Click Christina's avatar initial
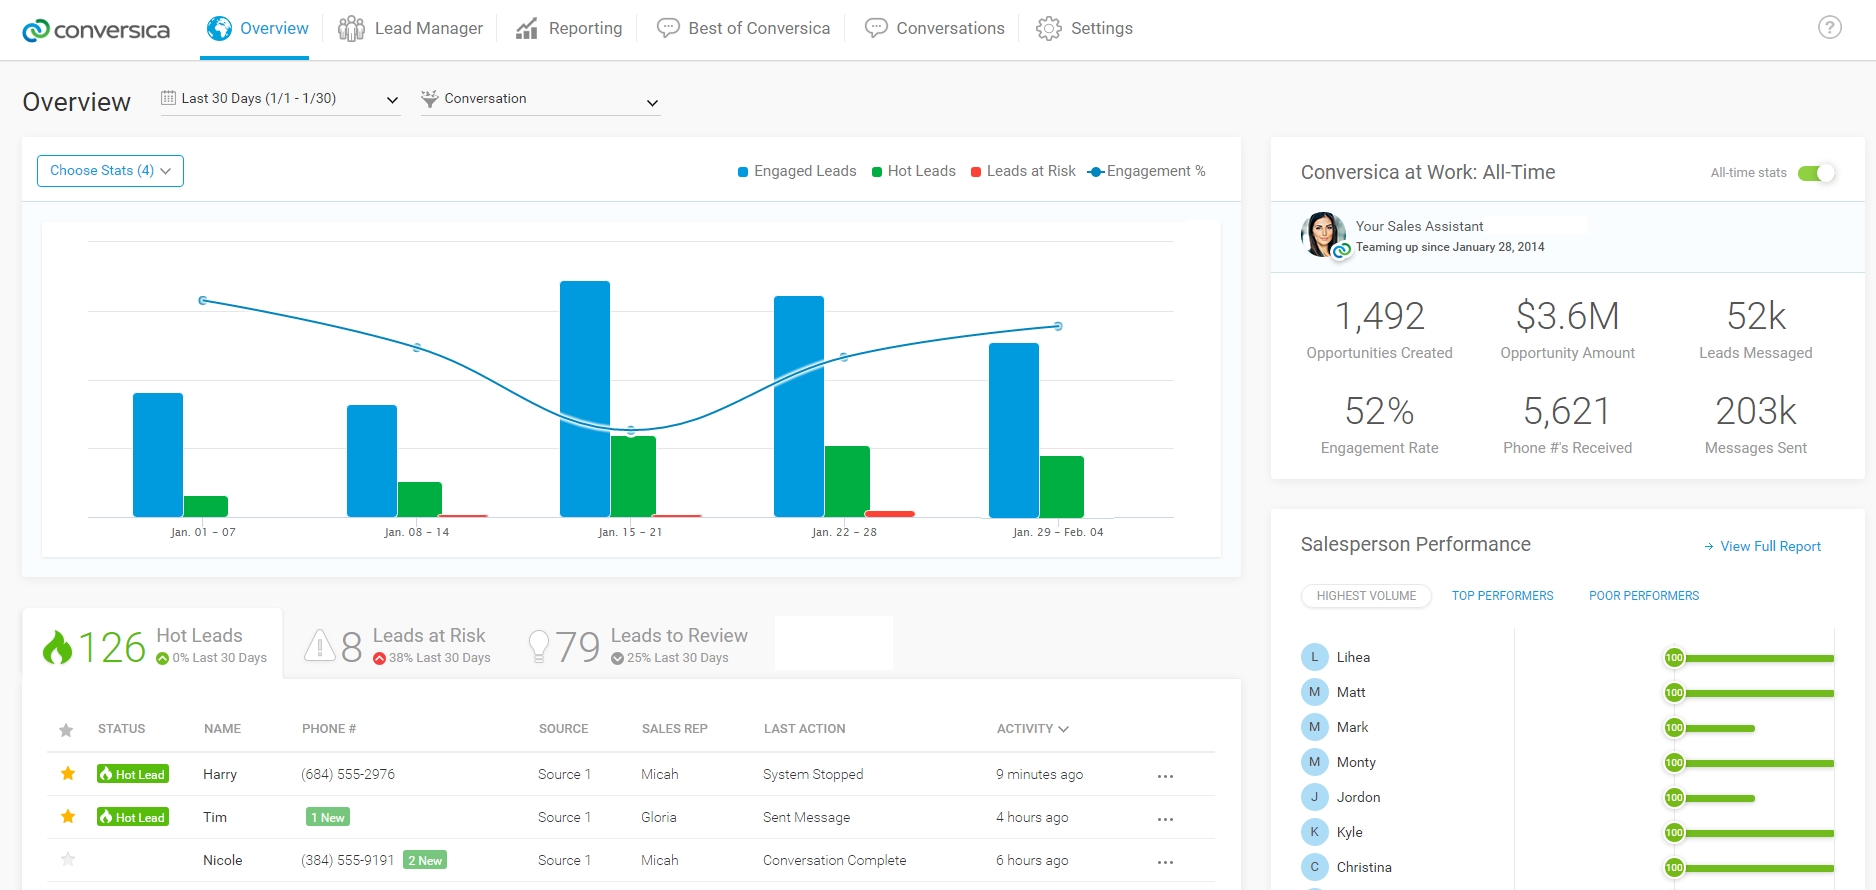The height and width of the screenshot is (890, 1876). [1314, 867]
